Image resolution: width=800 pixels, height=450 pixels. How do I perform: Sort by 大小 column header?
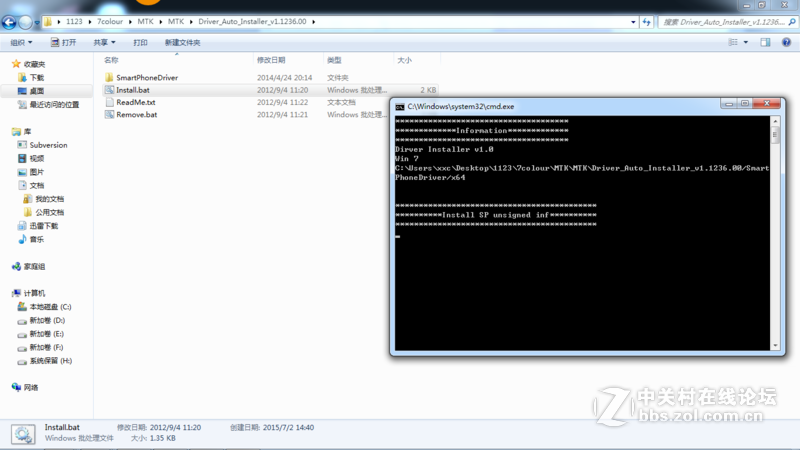[404, 60]
